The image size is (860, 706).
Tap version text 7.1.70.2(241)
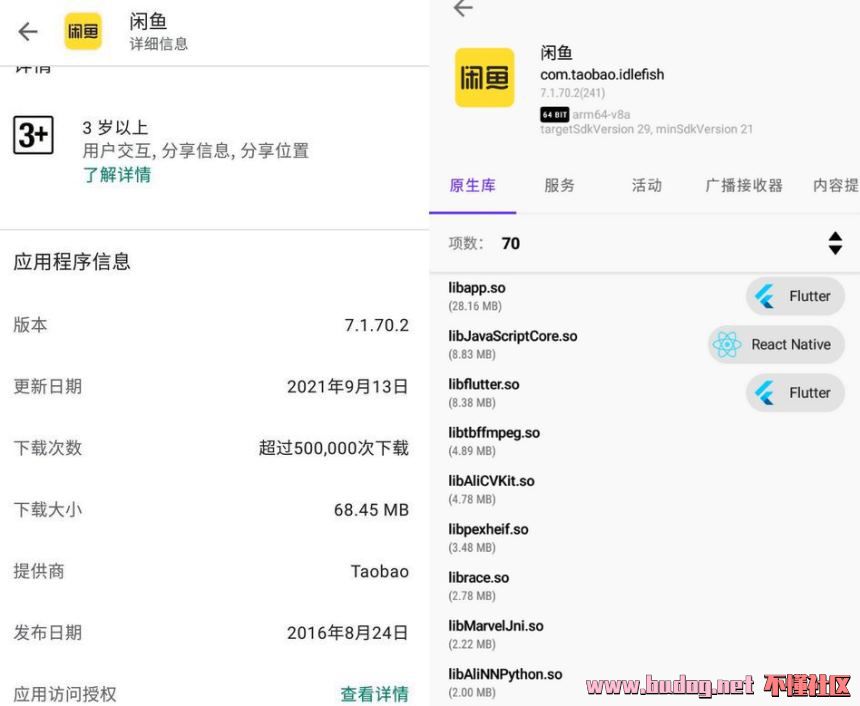click(x=573, y=93)
